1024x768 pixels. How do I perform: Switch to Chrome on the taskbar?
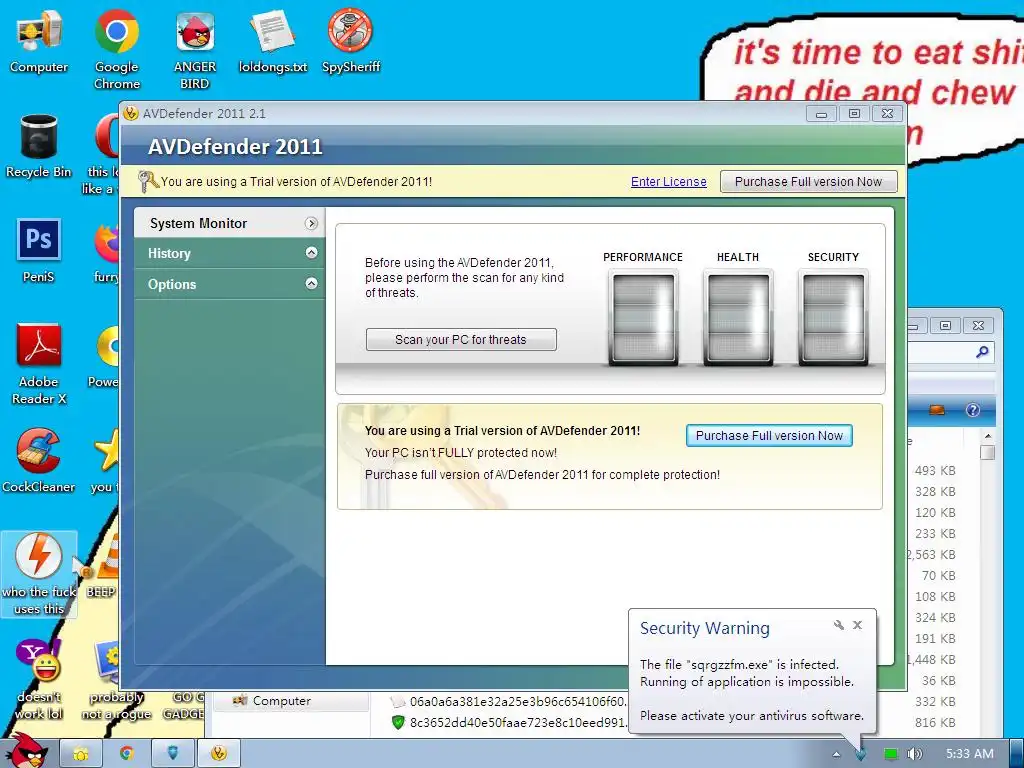[x=127, y=754]
